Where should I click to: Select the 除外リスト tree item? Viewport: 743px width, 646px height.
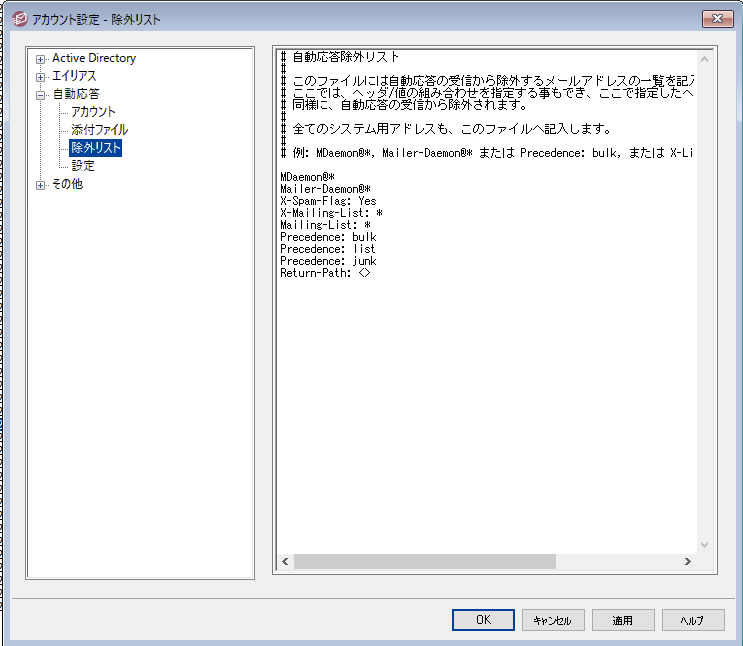96,148
